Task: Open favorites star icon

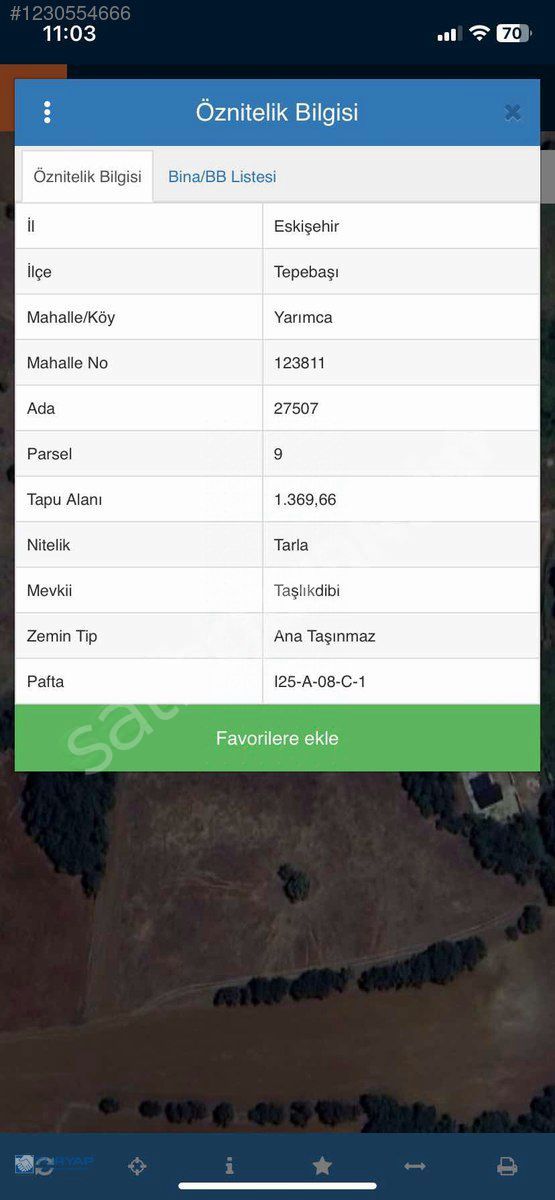Action: (x=322, y=1166)
